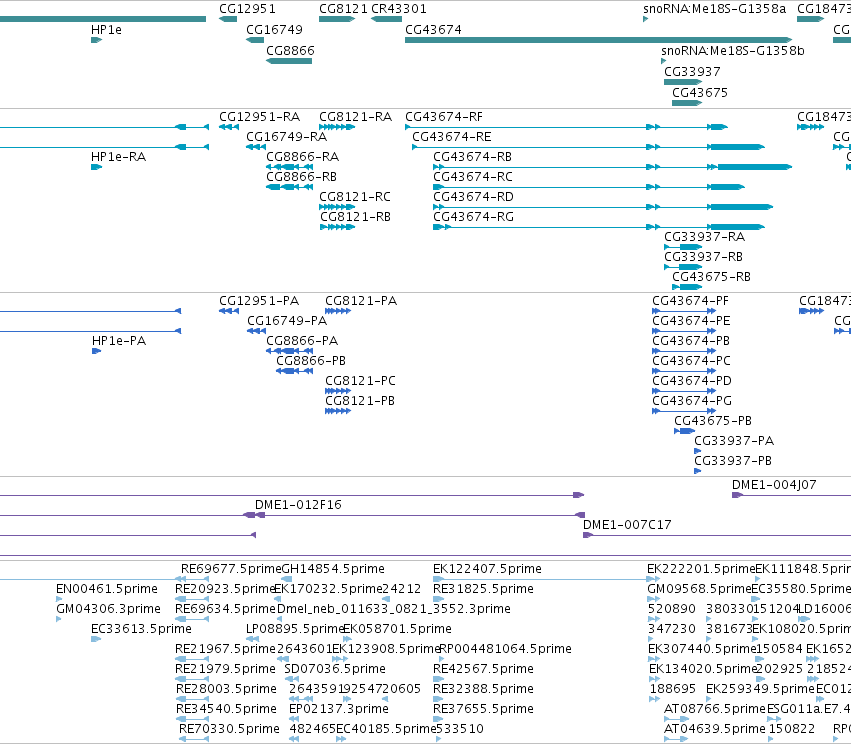Viewport: 851px width, 744px height.
Task: Click EST EC33613.5prime
Action: pyautogui.click(x=141, y=629)
